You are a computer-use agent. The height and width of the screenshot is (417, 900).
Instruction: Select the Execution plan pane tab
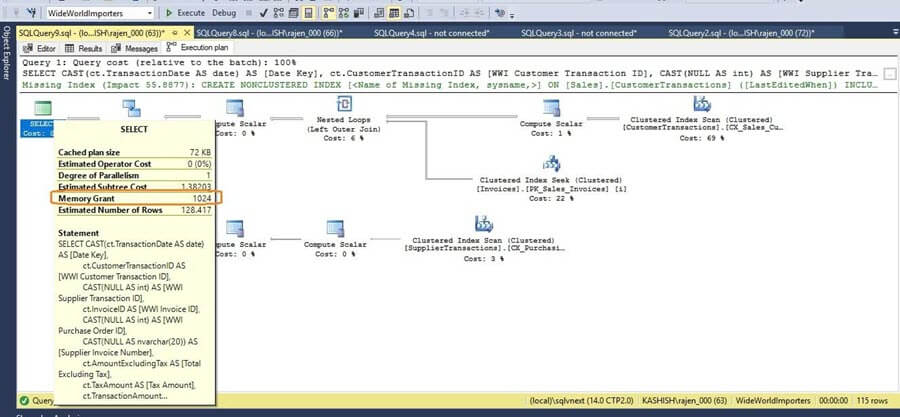coord(197,48)
